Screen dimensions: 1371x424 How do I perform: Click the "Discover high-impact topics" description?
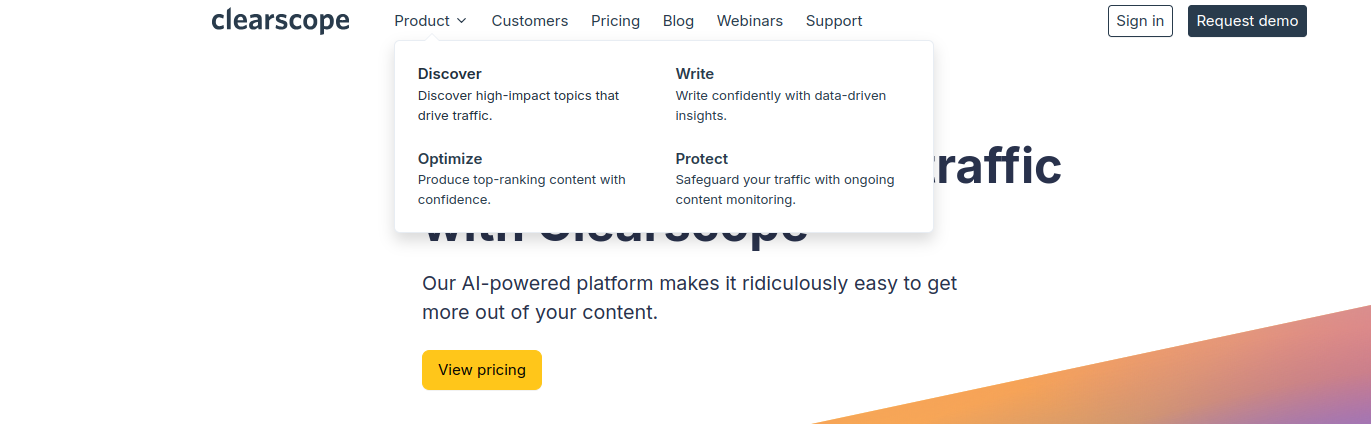(x=518, y=105)
